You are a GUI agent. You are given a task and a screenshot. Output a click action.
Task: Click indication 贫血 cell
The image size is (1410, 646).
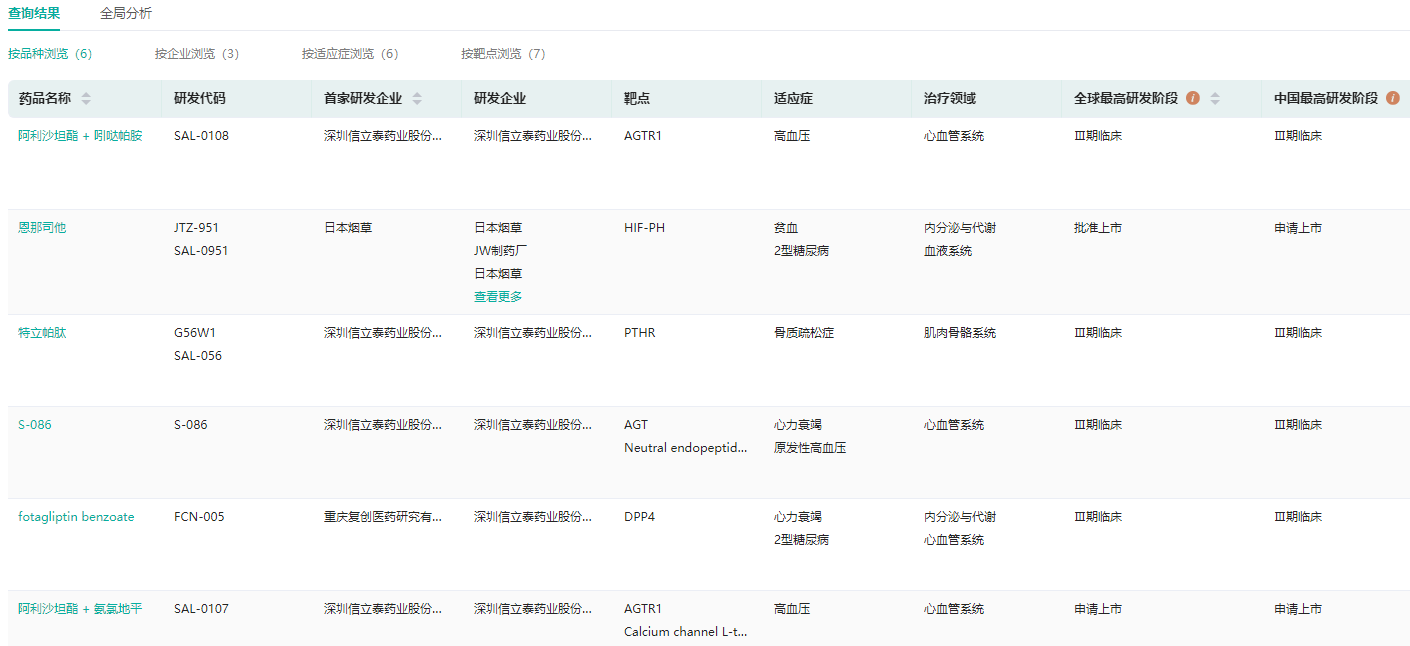click(x=786, y=228)
